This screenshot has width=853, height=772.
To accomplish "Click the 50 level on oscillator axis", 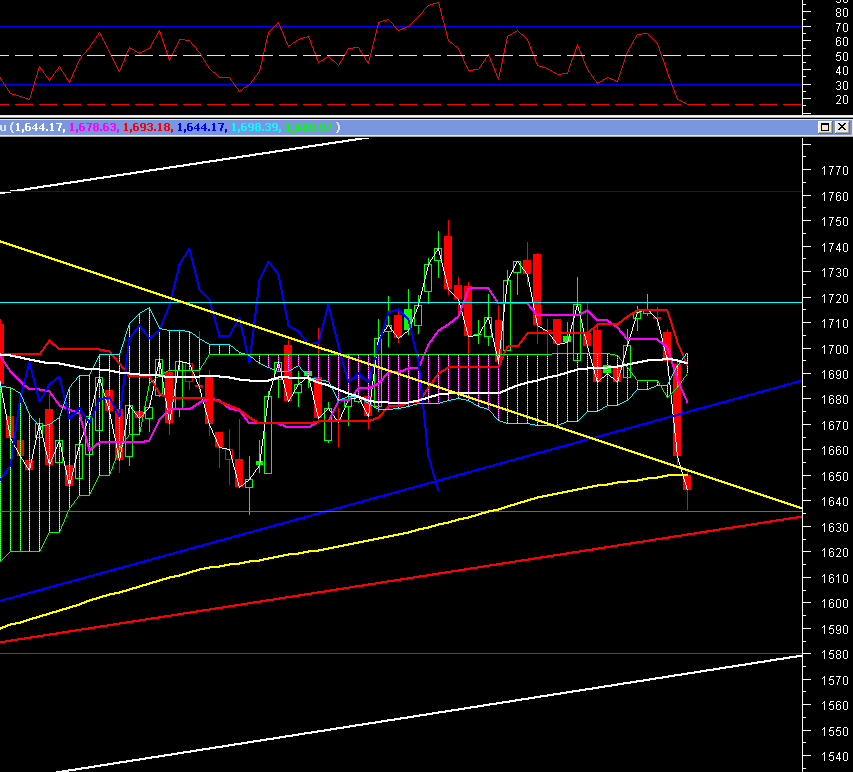I will (x=842, y=57).
